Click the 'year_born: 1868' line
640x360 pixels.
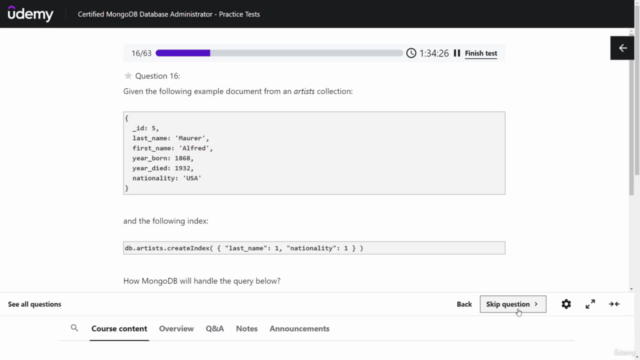(163, 158)
